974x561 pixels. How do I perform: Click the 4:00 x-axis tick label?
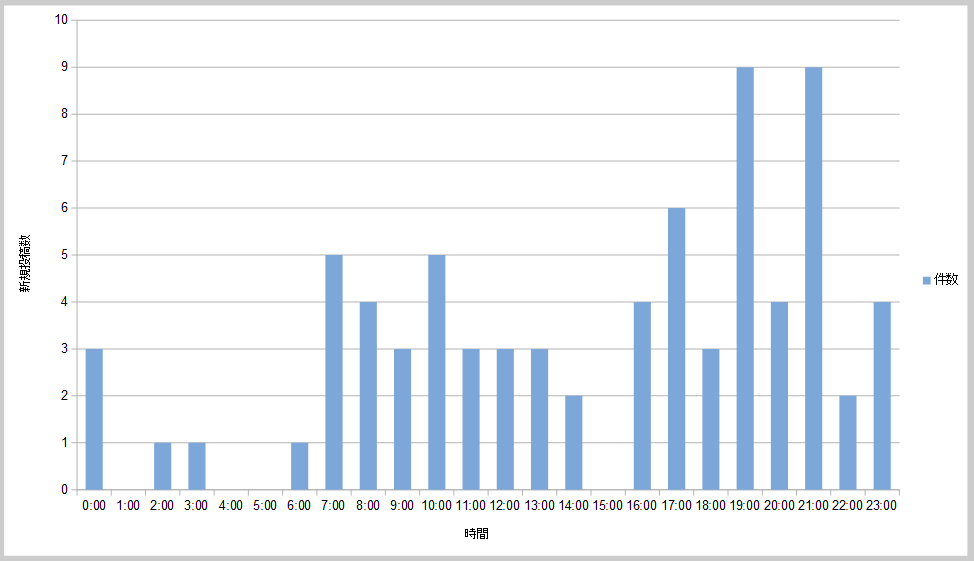pos(230,506)
